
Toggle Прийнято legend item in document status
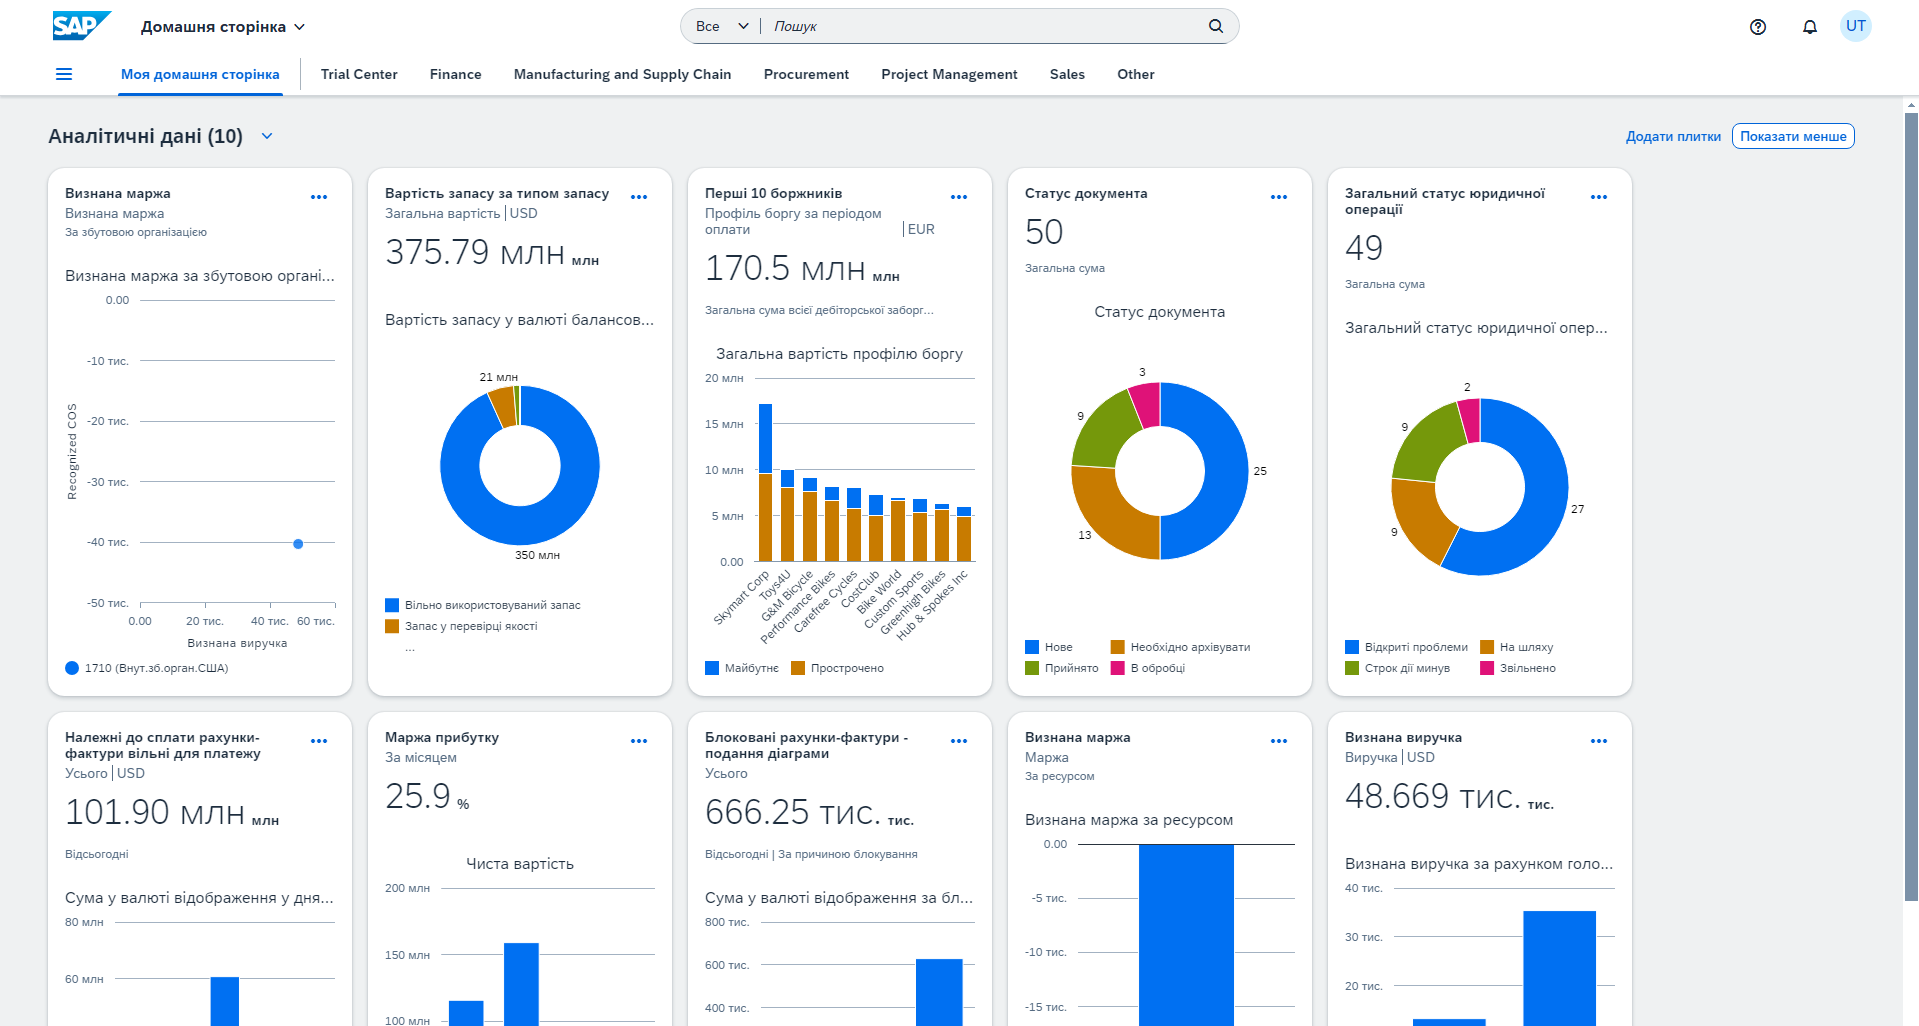1062,668
